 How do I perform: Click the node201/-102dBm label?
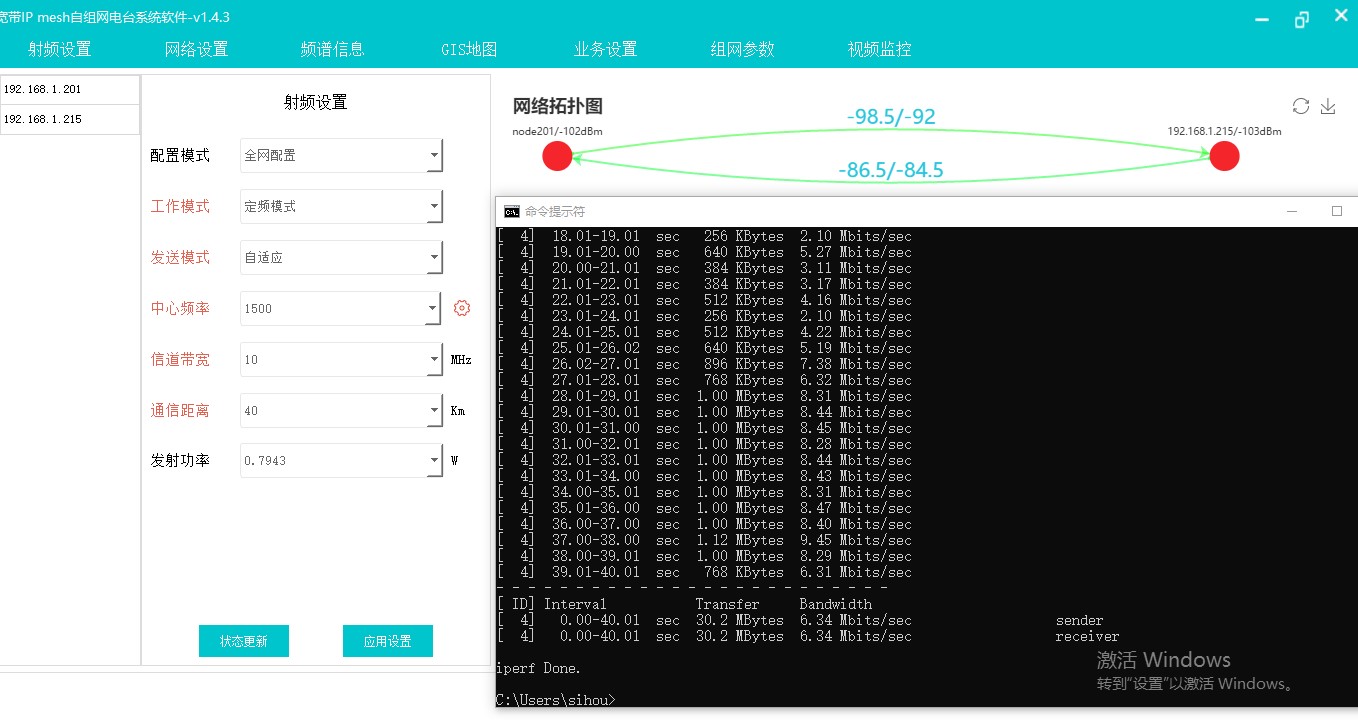click(x=557, y=131)
